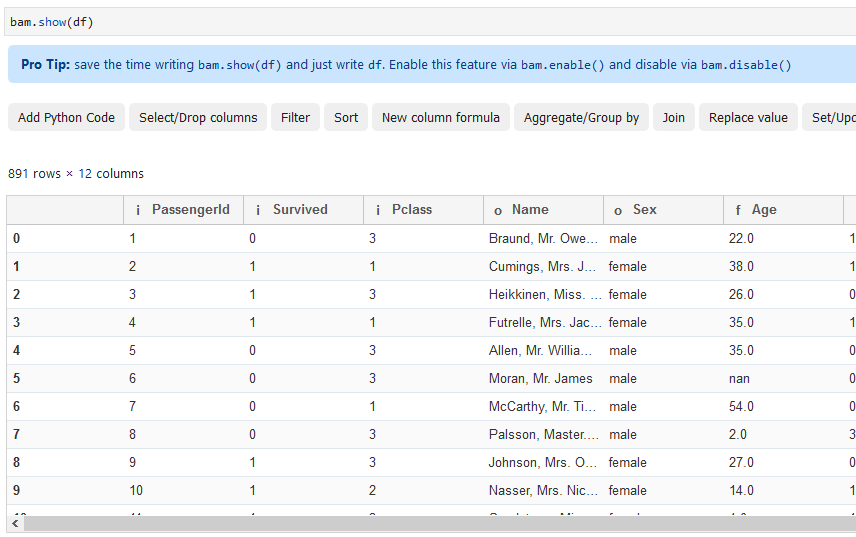
Task: Click the PassengerId column header
Action: pyautogui.click(x=190, y=210)
